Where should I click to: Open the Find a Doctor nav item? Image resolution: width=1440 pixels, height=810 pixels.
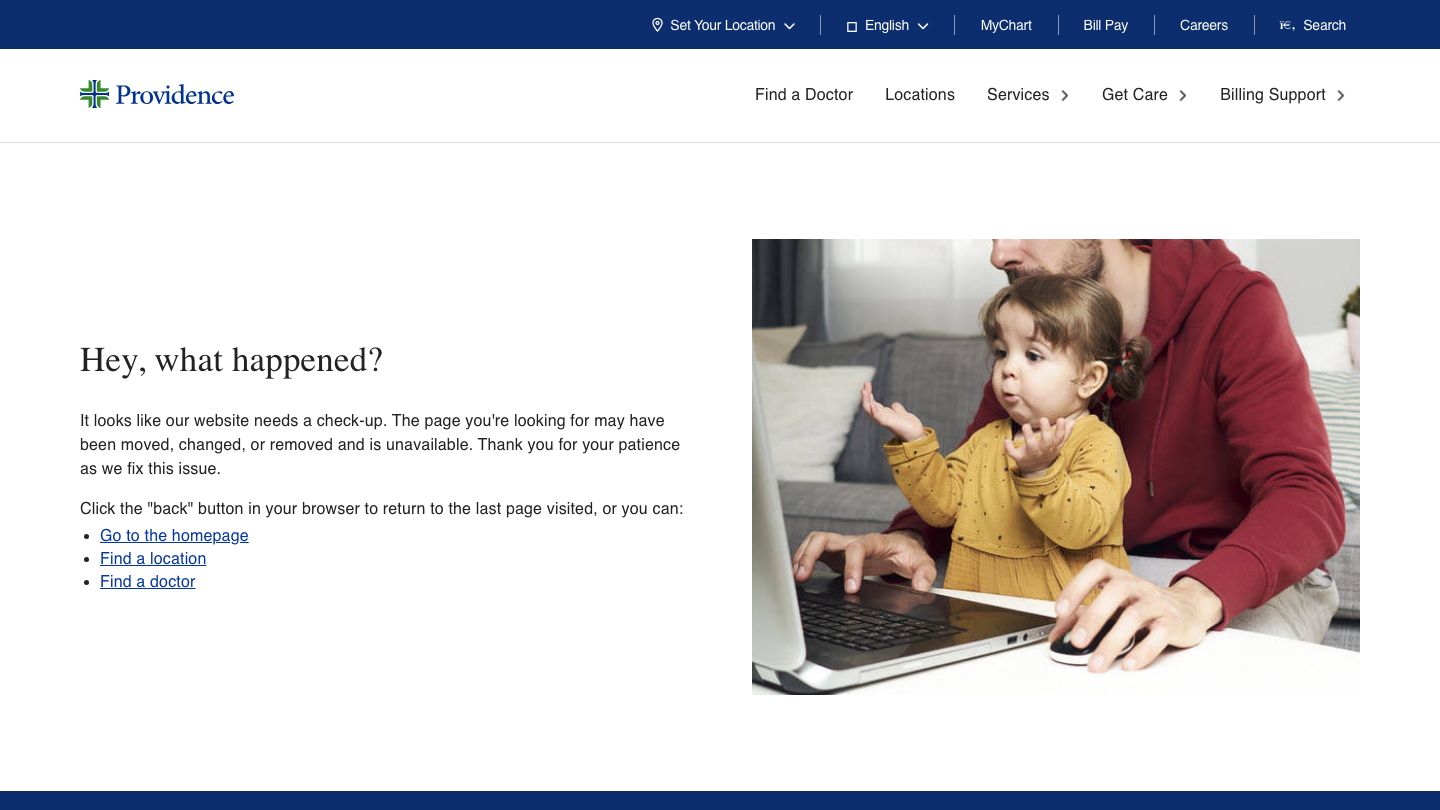[x=803, y=94]
